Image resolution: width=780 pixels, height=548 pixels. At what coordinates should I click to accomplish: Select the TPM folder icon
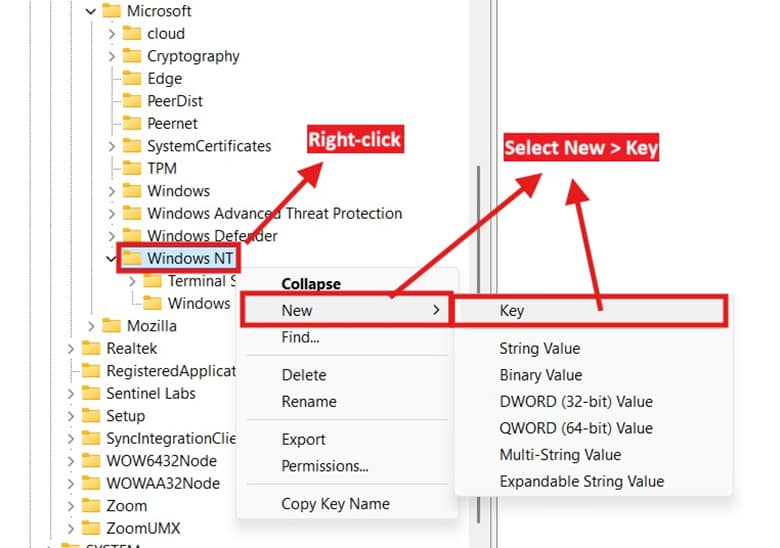(x=131, y=168)
